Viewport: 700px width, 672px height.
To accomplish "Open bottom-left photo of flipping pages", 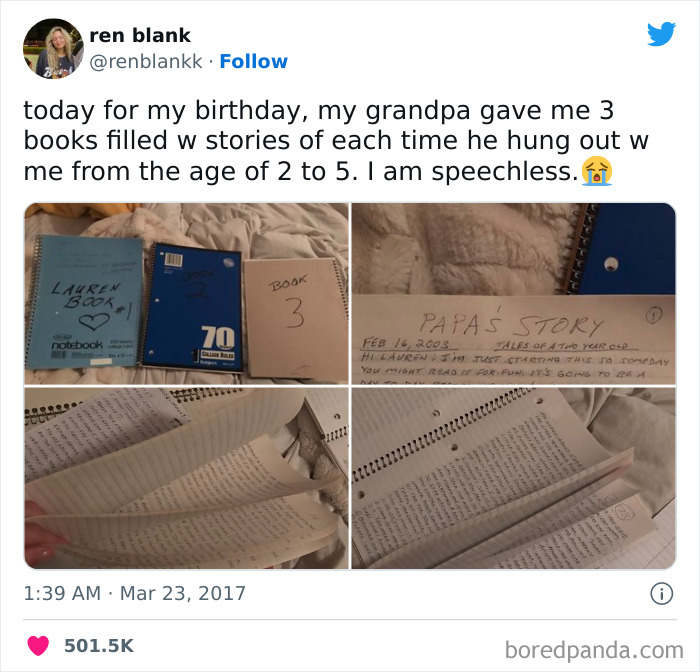I will coord(186,478).
